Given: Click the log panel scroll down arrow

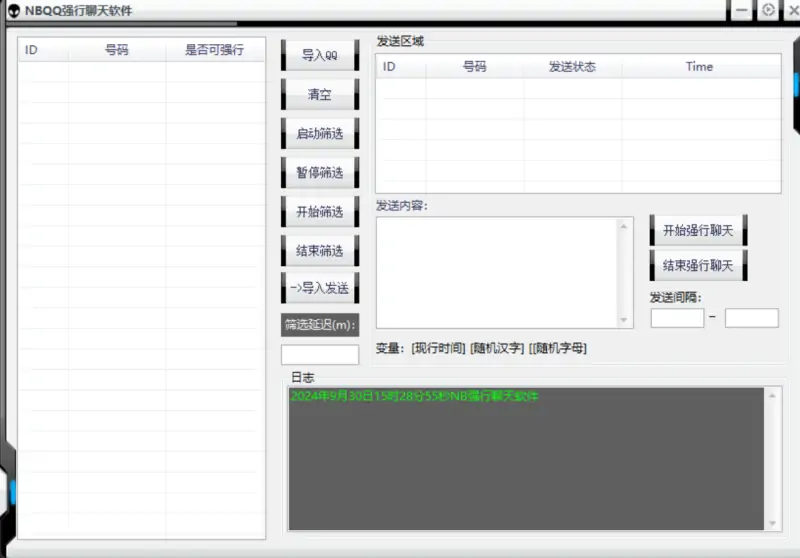Looking at the screenshot, I should pos(772,523).
